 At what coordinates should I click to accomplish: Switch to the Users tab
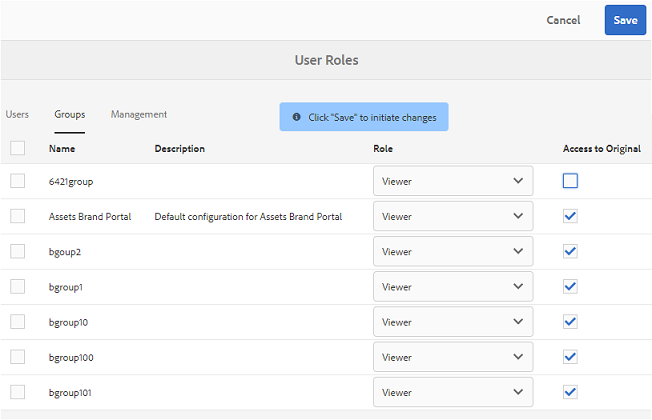click(17, 115)
